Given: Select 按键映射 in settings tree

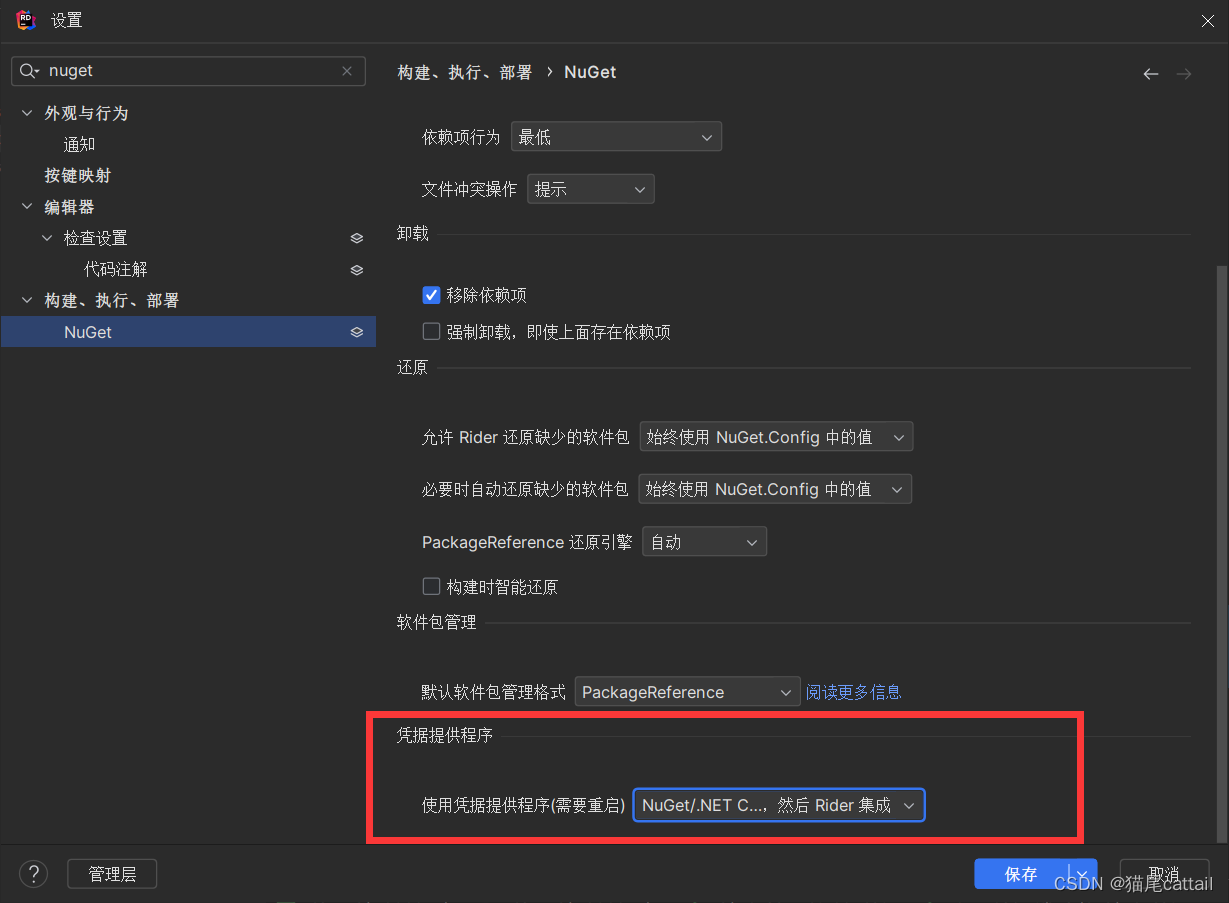Looking at the screenshot, I should click(78, 176).
